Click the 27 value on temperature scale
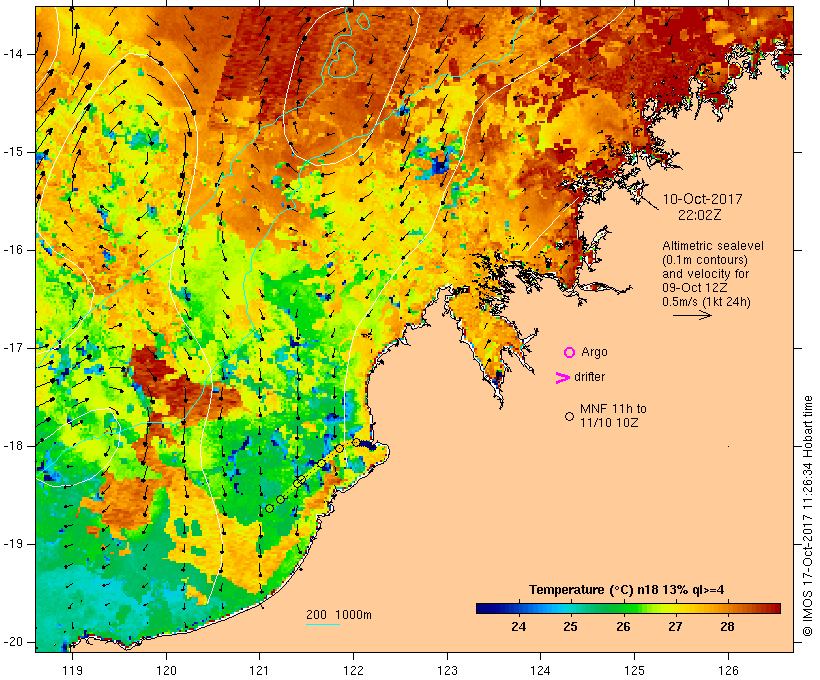 tap(675, 627)
